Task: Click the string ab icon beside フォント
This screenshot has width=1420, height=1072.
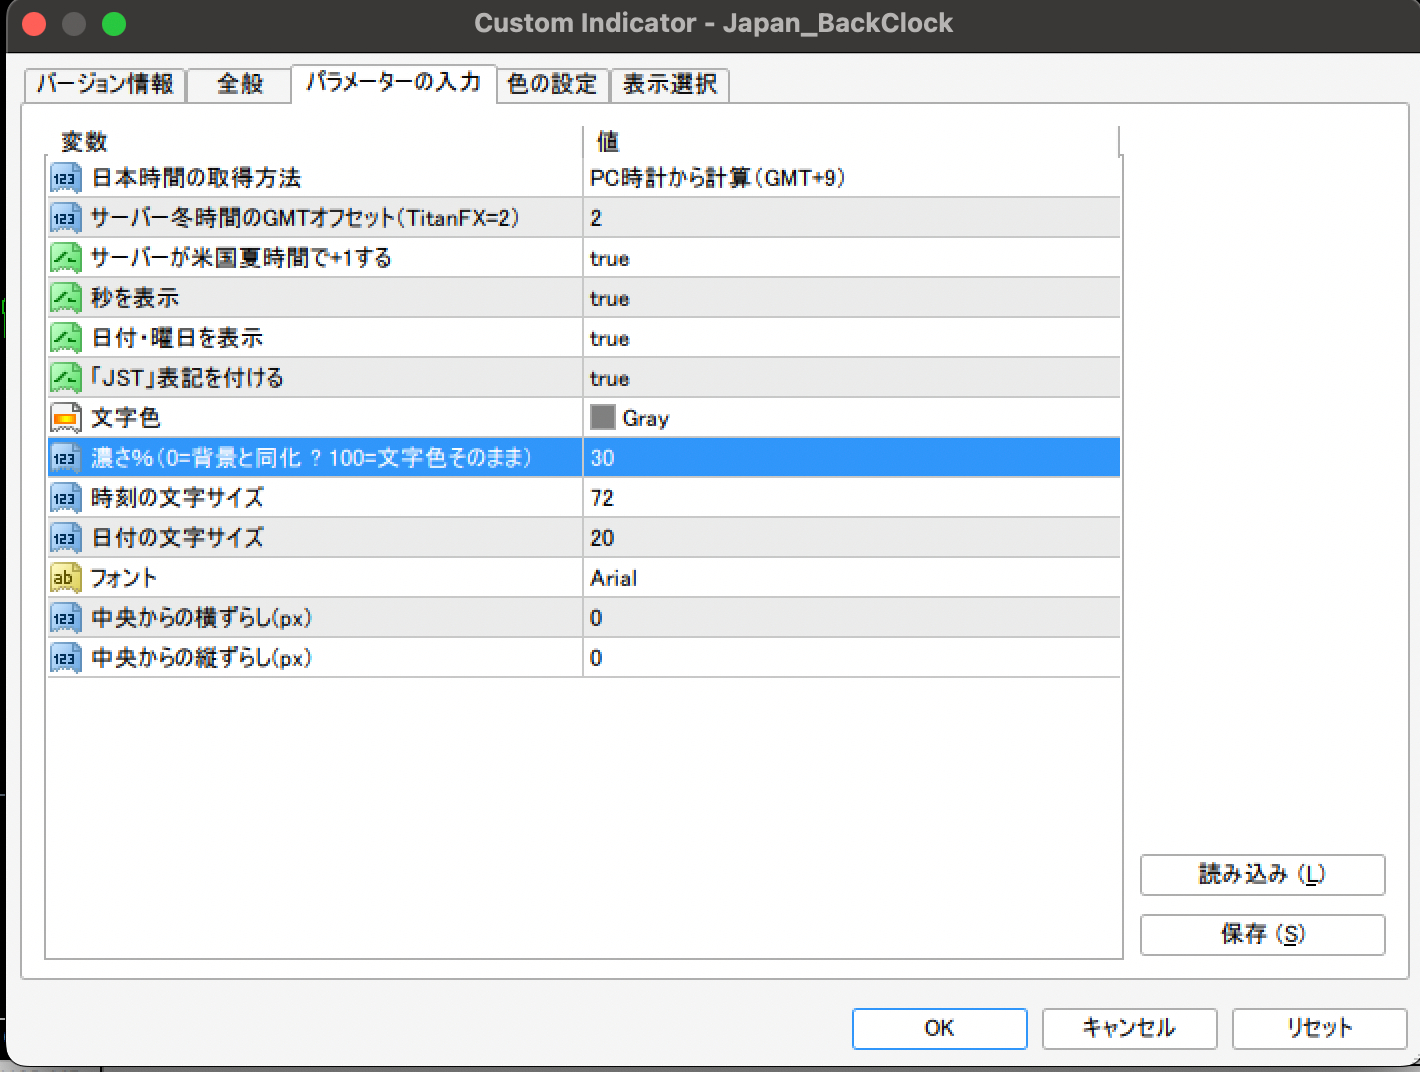Action: (65, 578)
